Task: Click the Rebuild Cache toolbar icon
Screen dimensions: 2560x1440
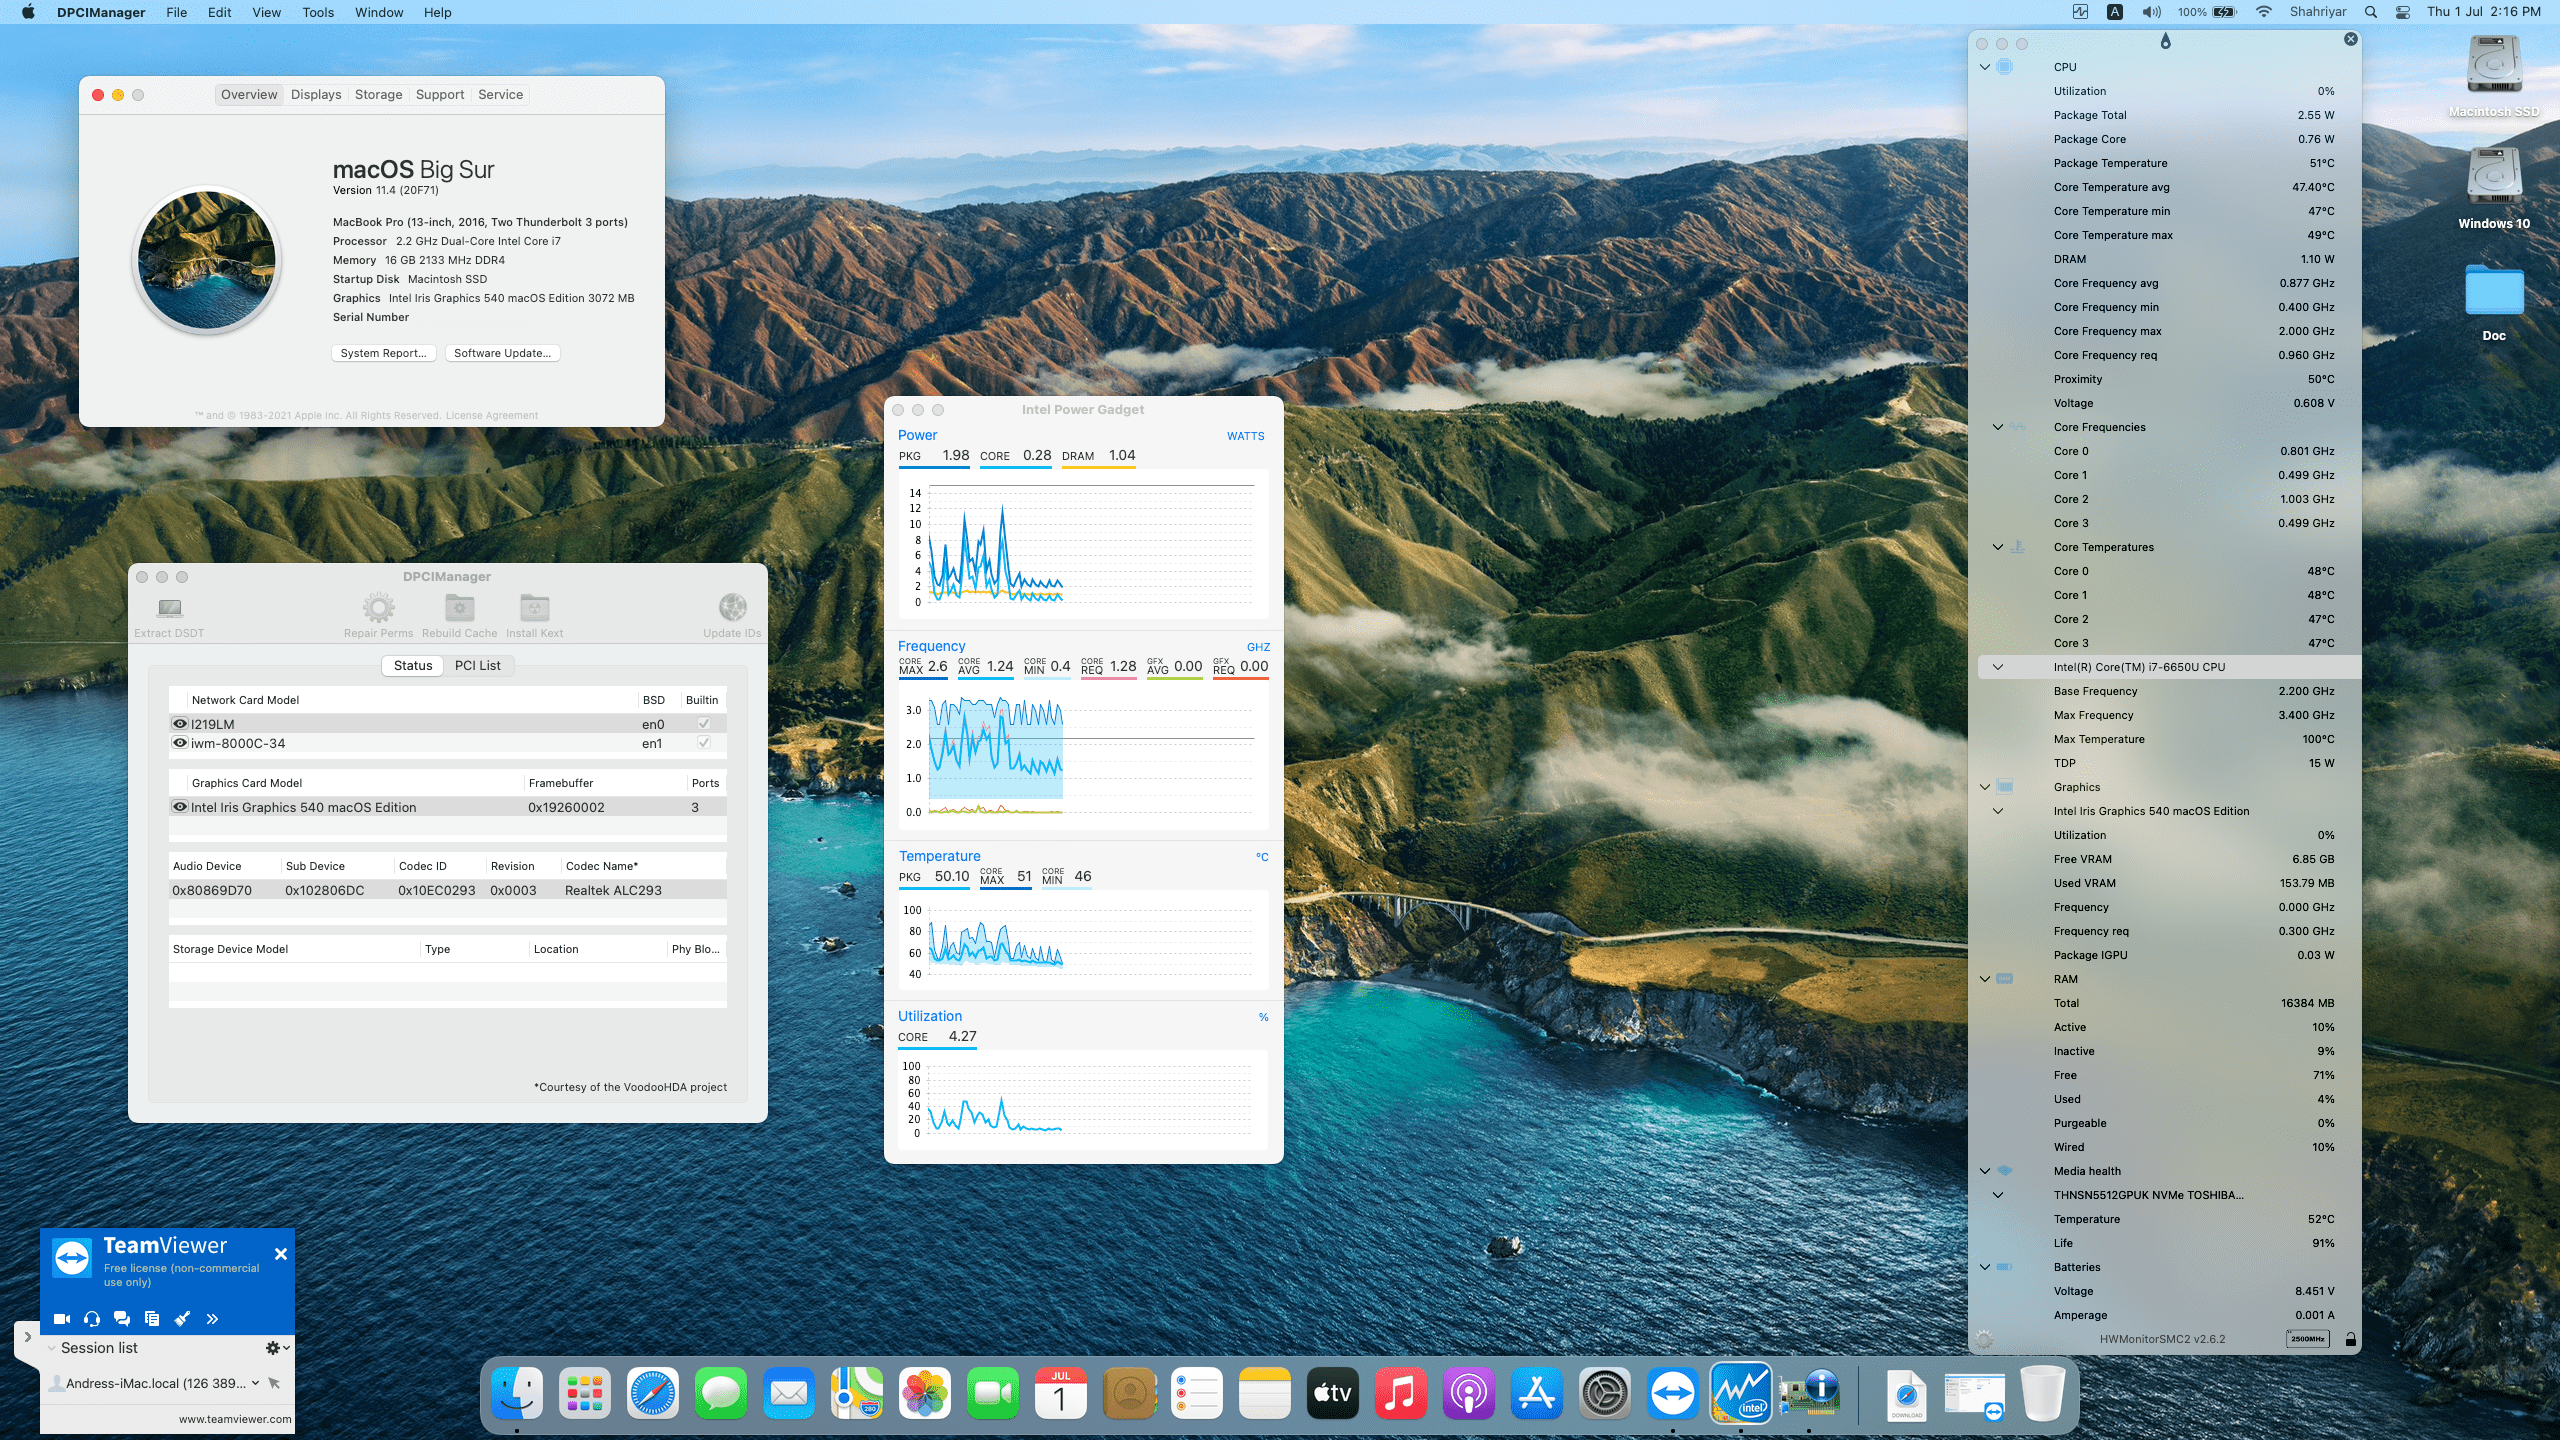Action: click(x=459, y=607)
